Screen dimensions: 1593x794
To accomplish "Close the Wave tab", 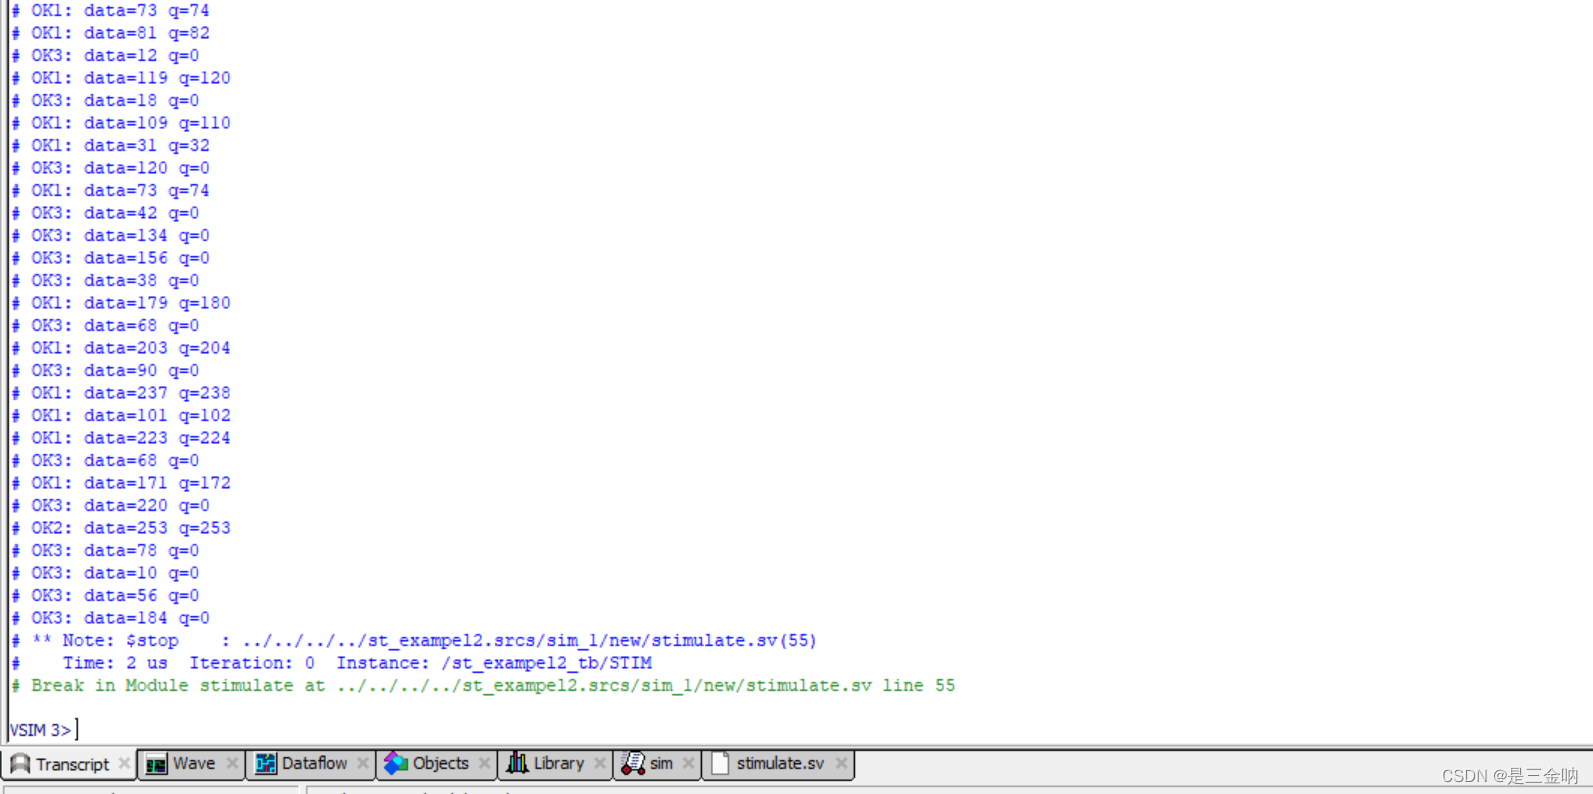I will click(x=232, y=764).
